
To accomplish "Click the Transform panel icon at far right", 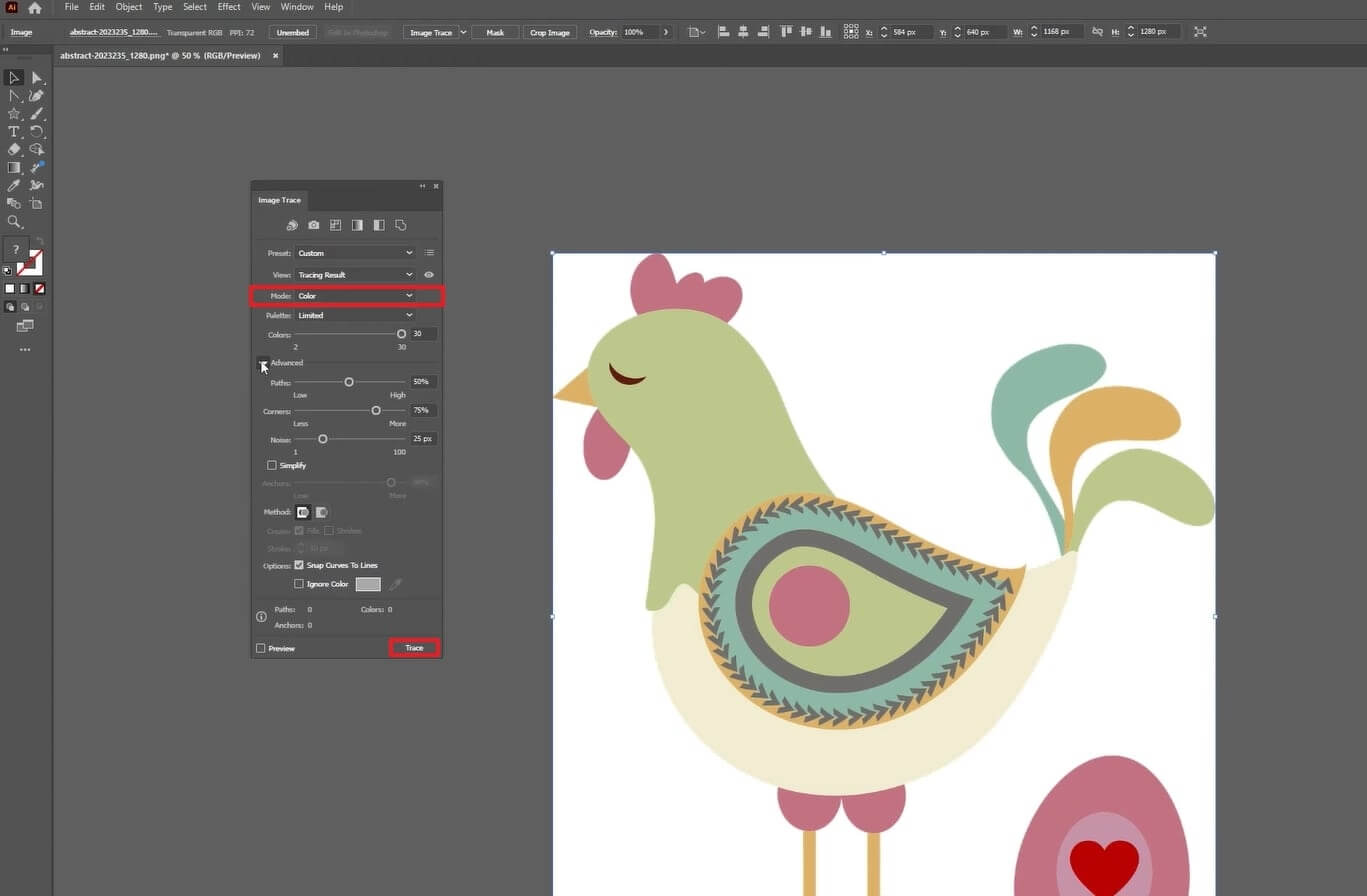I will click(1200, 32).
